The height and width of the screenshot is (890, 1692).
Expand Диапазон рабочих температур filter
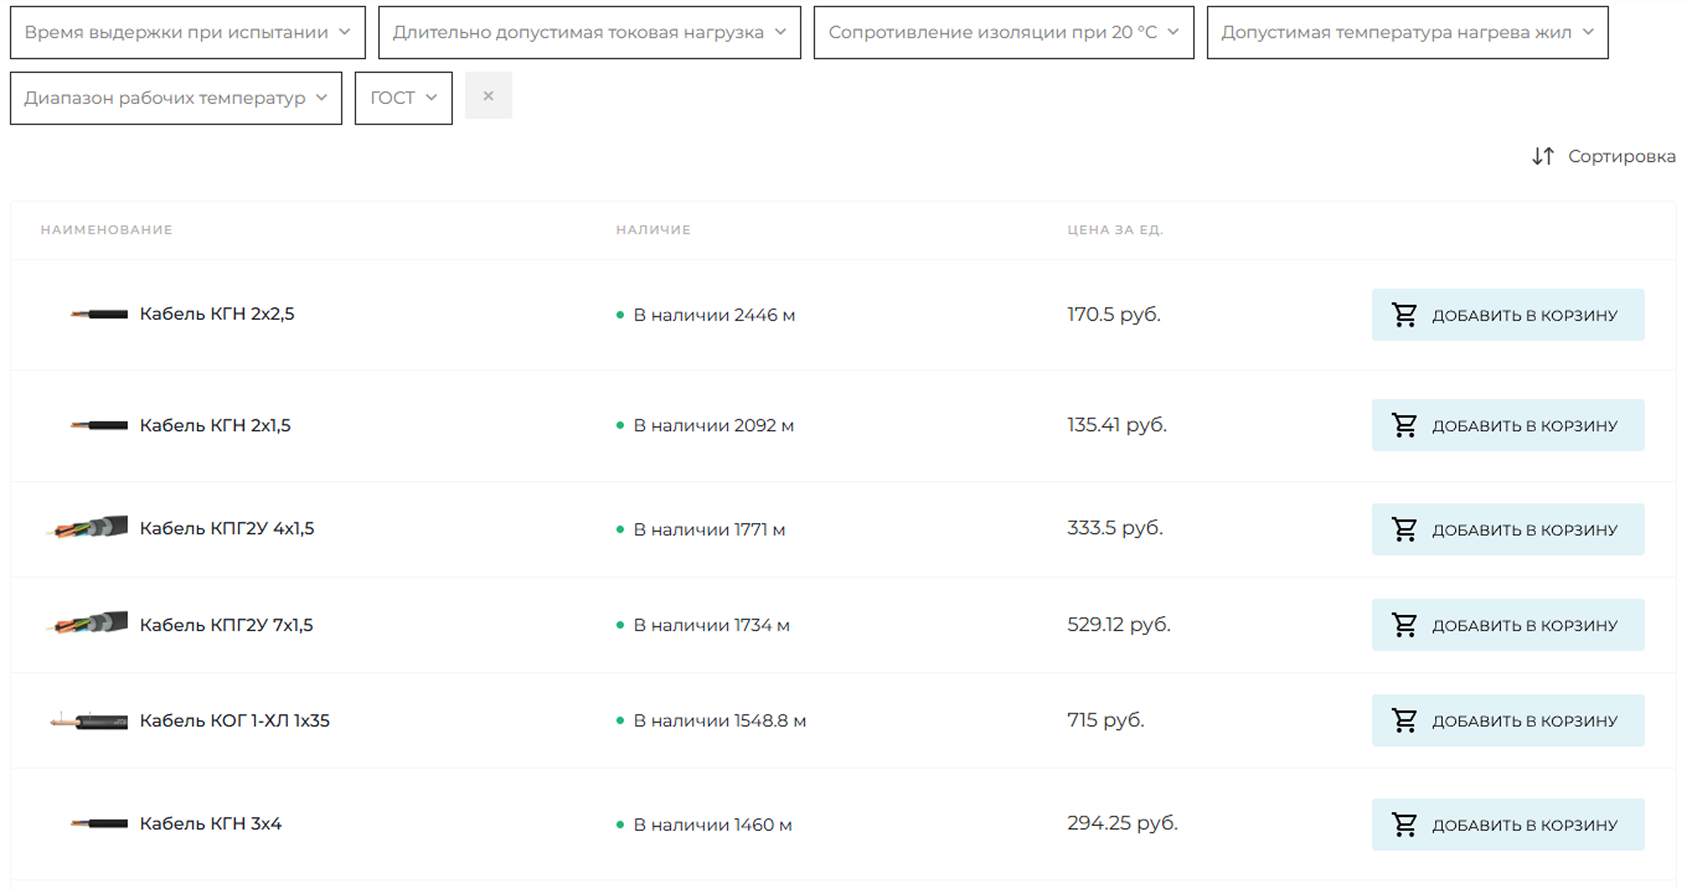click(176, 98)
